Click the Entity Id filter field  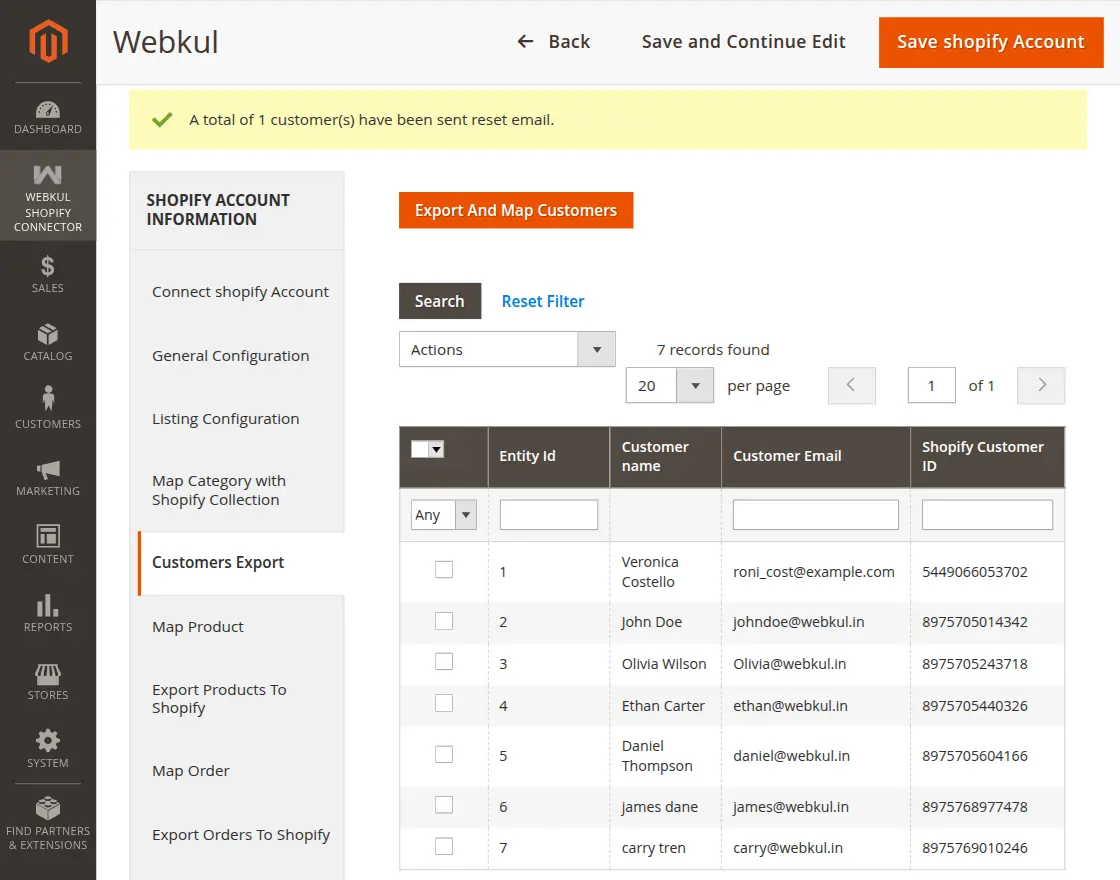[549, 515]
